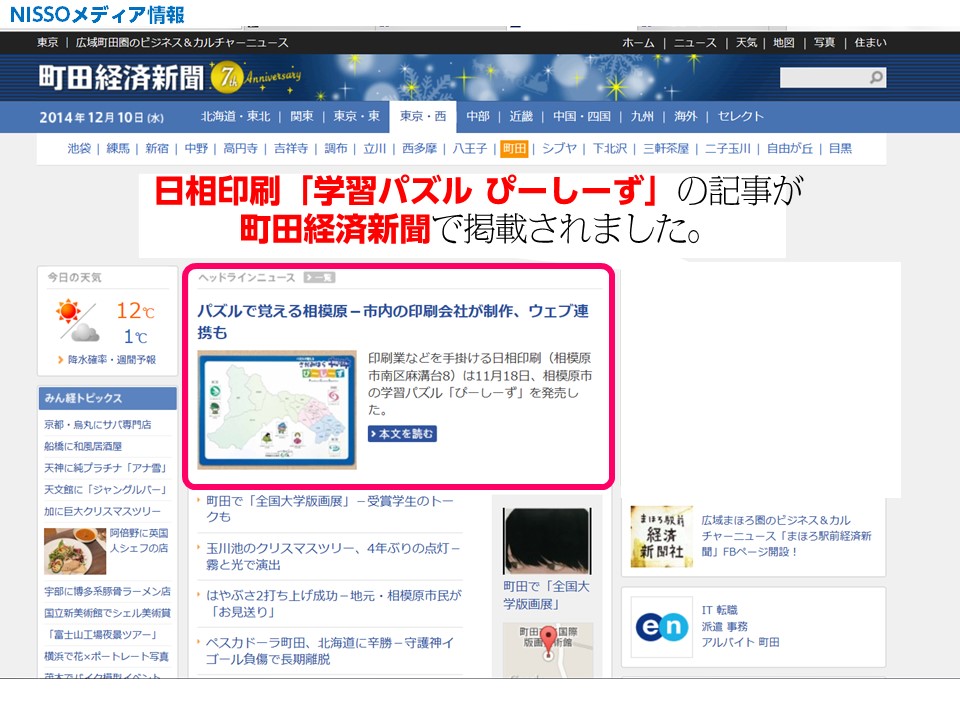Open topic 天神に純プラチナ「アナ雪」
960x720 pixels.
[106, 468]
